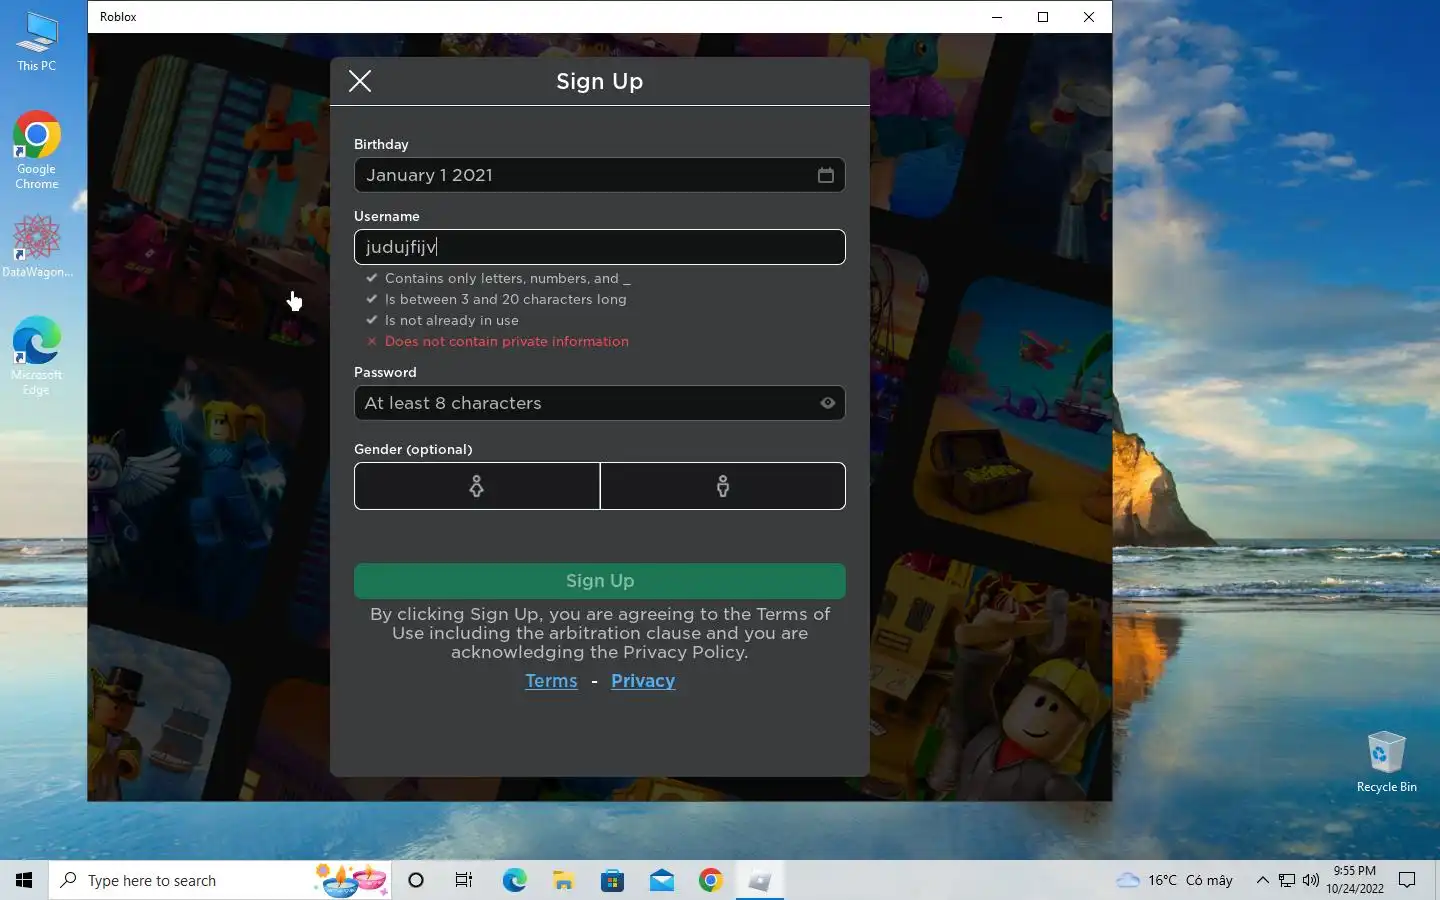Screen dimensions: 1440x900
Task: Launch Google Chrome from taskbar
Action: click(710, 880)
